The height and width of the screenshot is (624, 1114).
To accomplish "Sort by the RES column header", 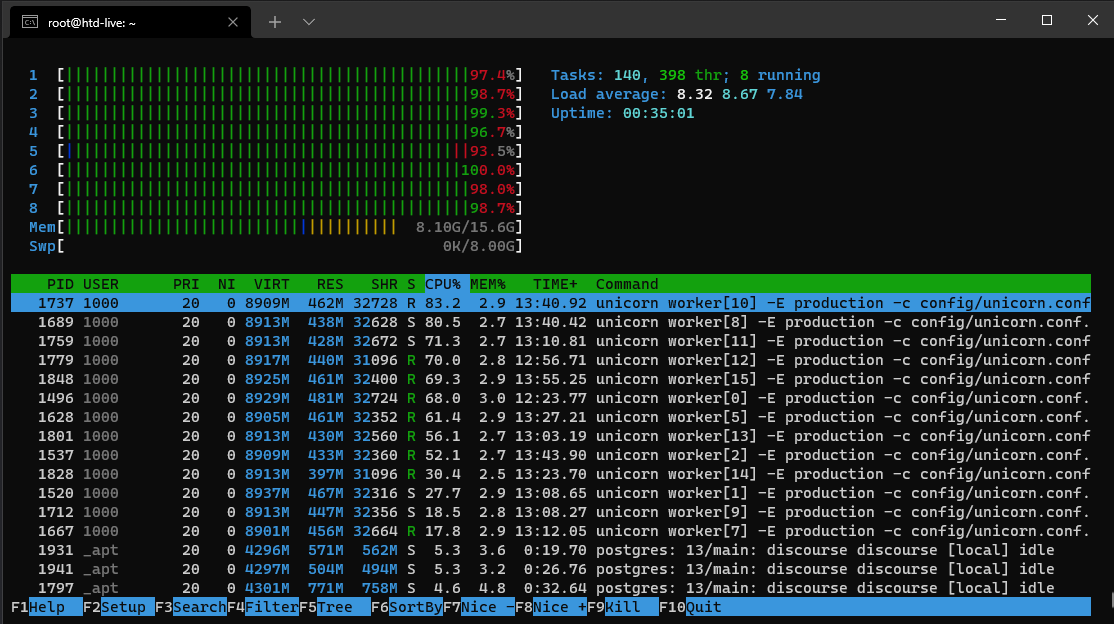I will click(x=330, y=284).
